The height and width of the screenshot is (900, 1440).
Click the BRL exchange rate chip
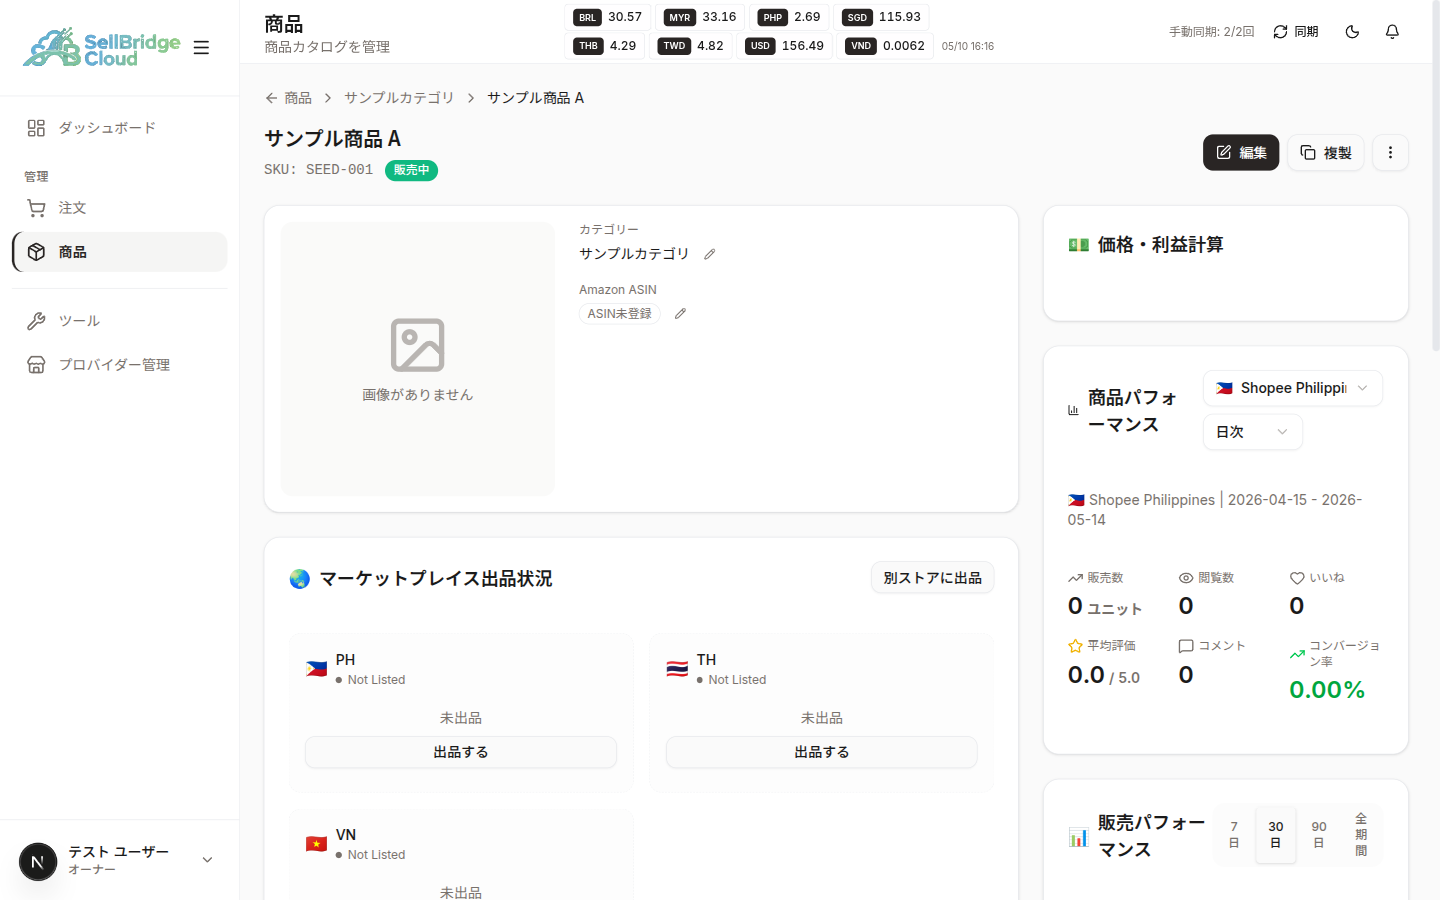608,17
